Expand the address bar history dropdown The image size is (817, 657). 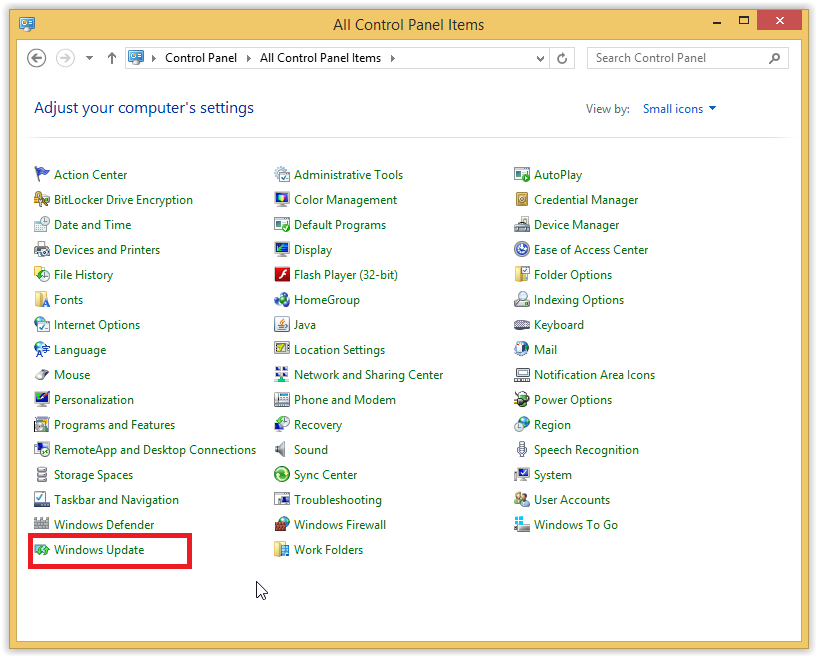(540, 58)
